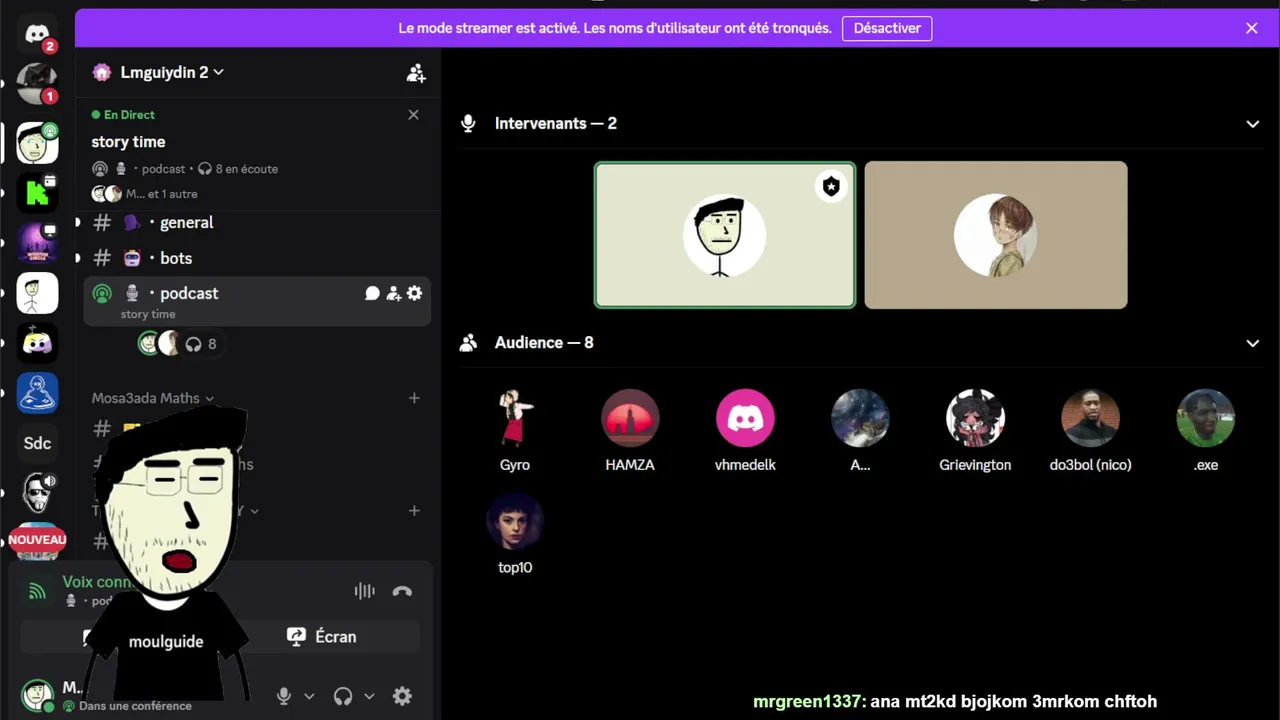
Task: Open podcast channel chat bubble icon
Action: point(372,293)
